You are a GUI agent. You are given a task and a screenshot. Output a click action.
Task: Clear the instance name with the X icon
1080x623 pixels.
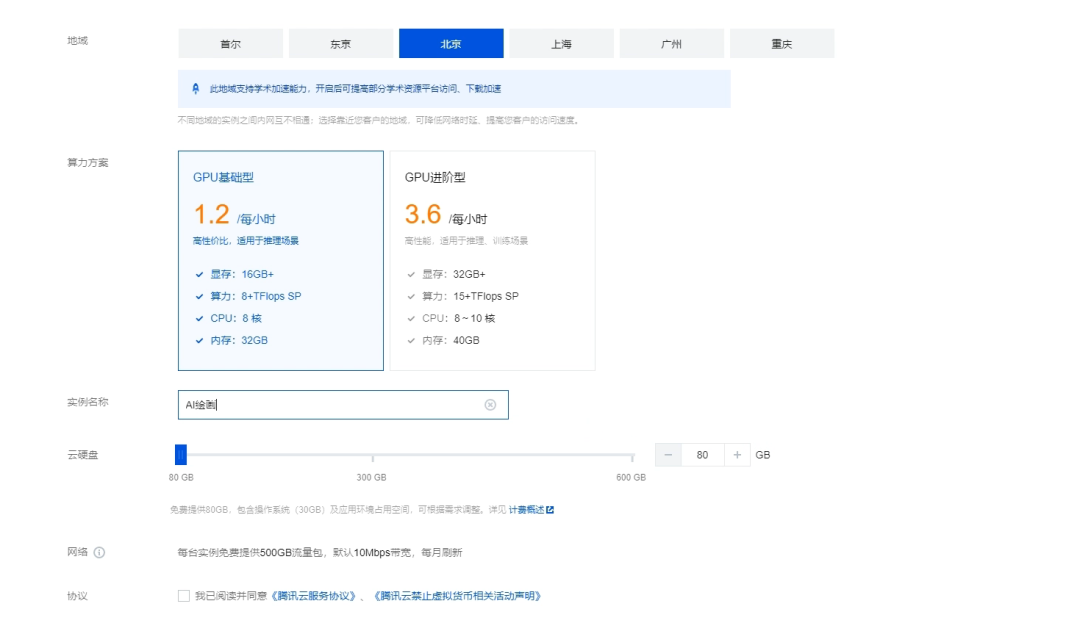tap(490, 405)
